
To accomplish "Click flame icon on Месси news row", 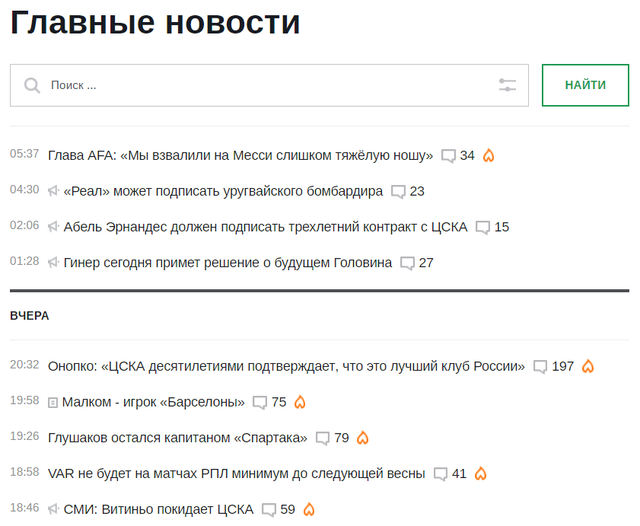I will click(x=489, y=155).
